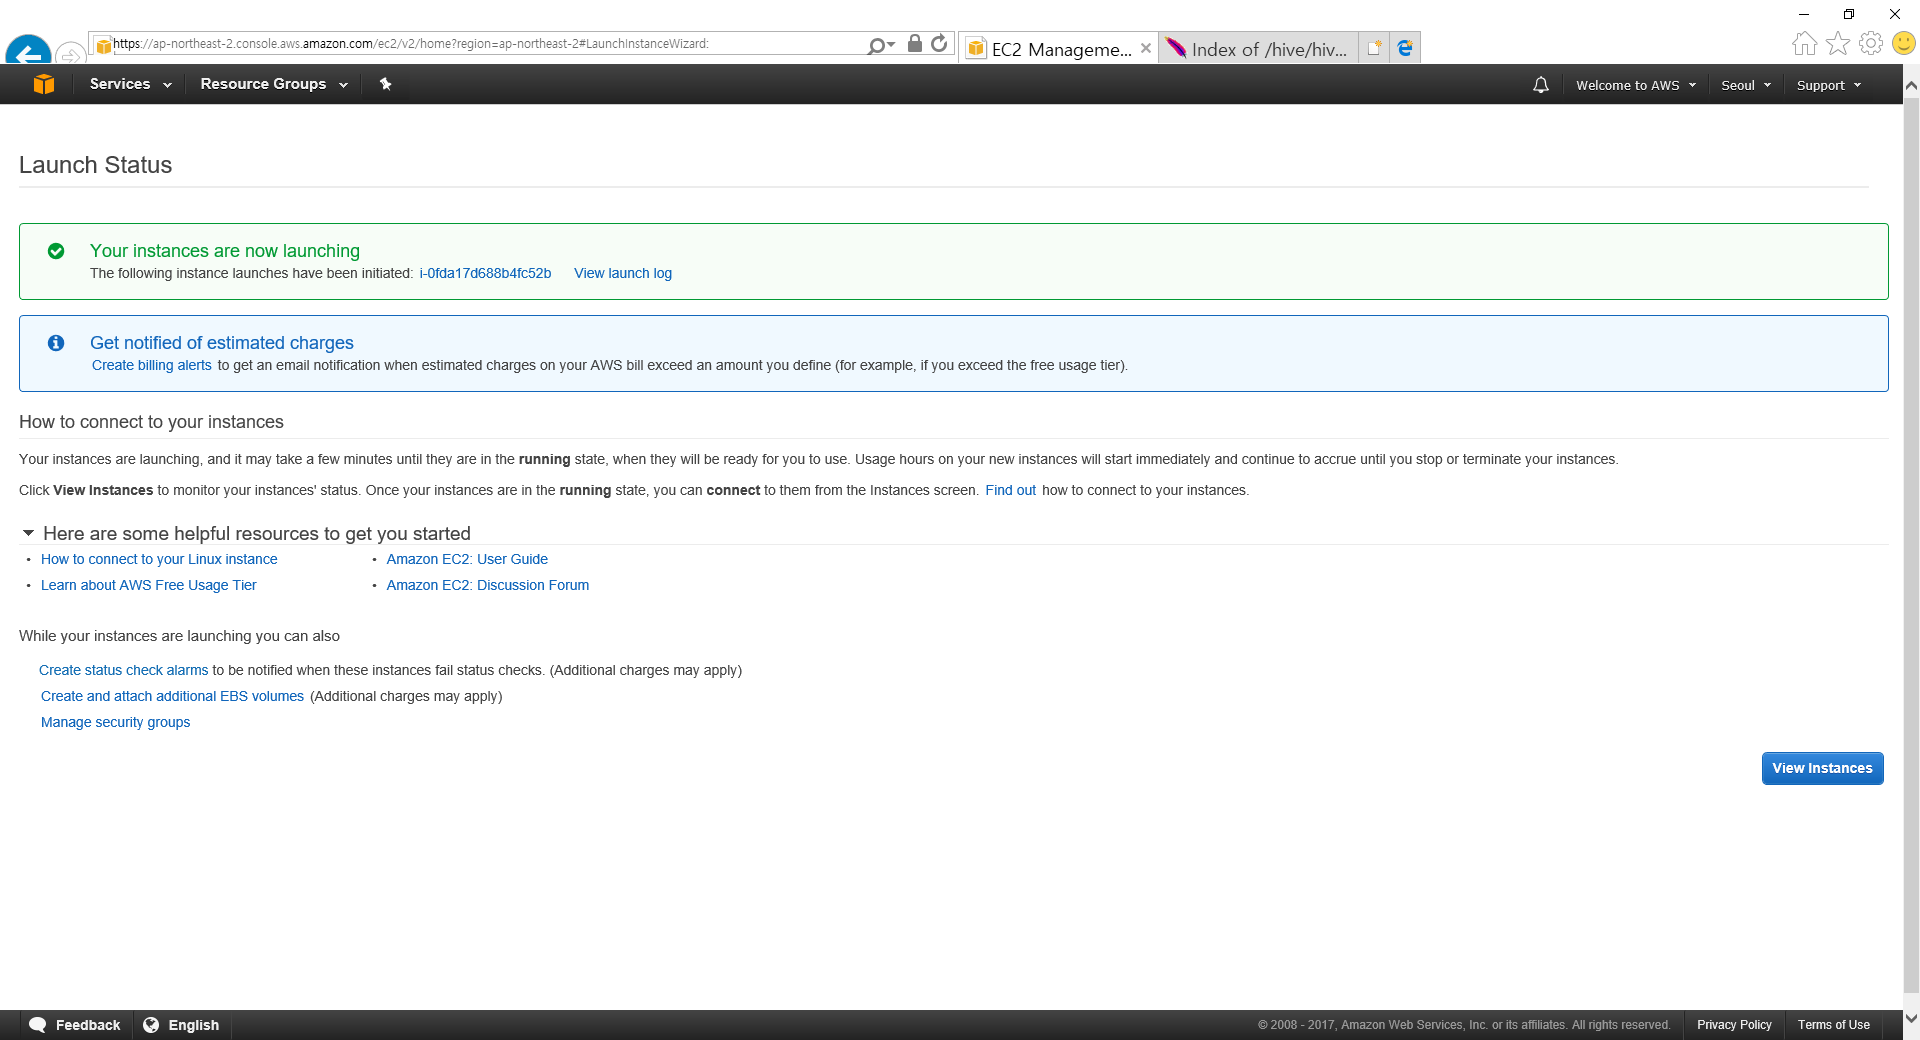Image resolution: width=1920 pixels, height=1040 pixels.
Task: Click the browser forward arrow button
Action: click(x=69, y=54)
